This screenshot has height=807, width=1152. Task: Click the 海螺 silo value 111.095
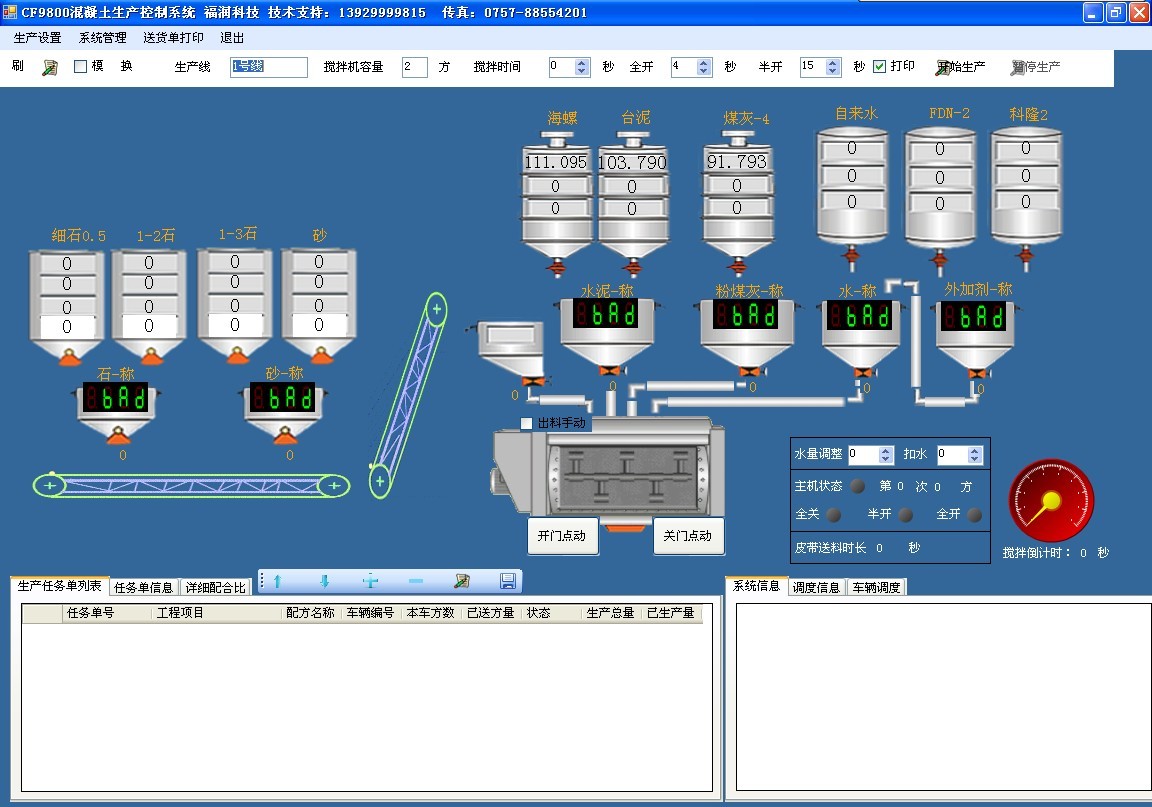click(x=555, y=162)
